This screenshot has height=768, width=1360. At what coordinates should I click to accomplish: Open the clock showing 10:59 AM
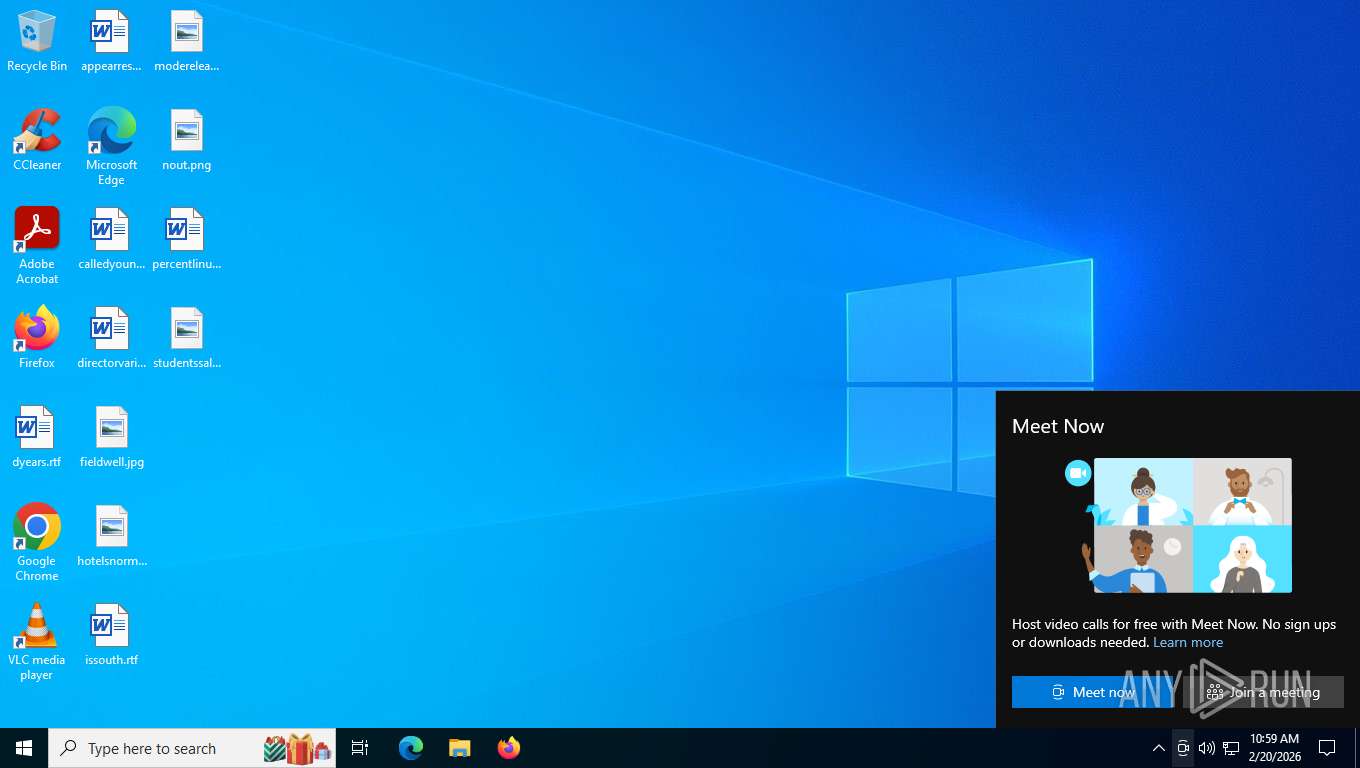(1274, 748)
